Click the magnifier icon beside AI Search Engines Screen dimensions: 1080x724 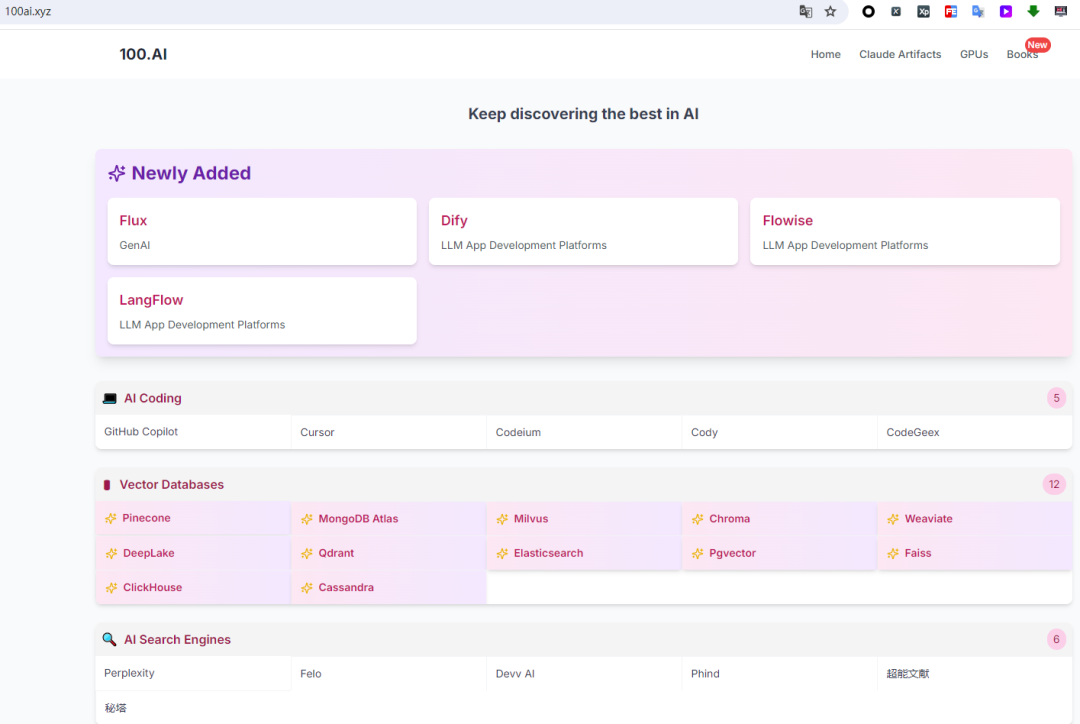point(109,640)
